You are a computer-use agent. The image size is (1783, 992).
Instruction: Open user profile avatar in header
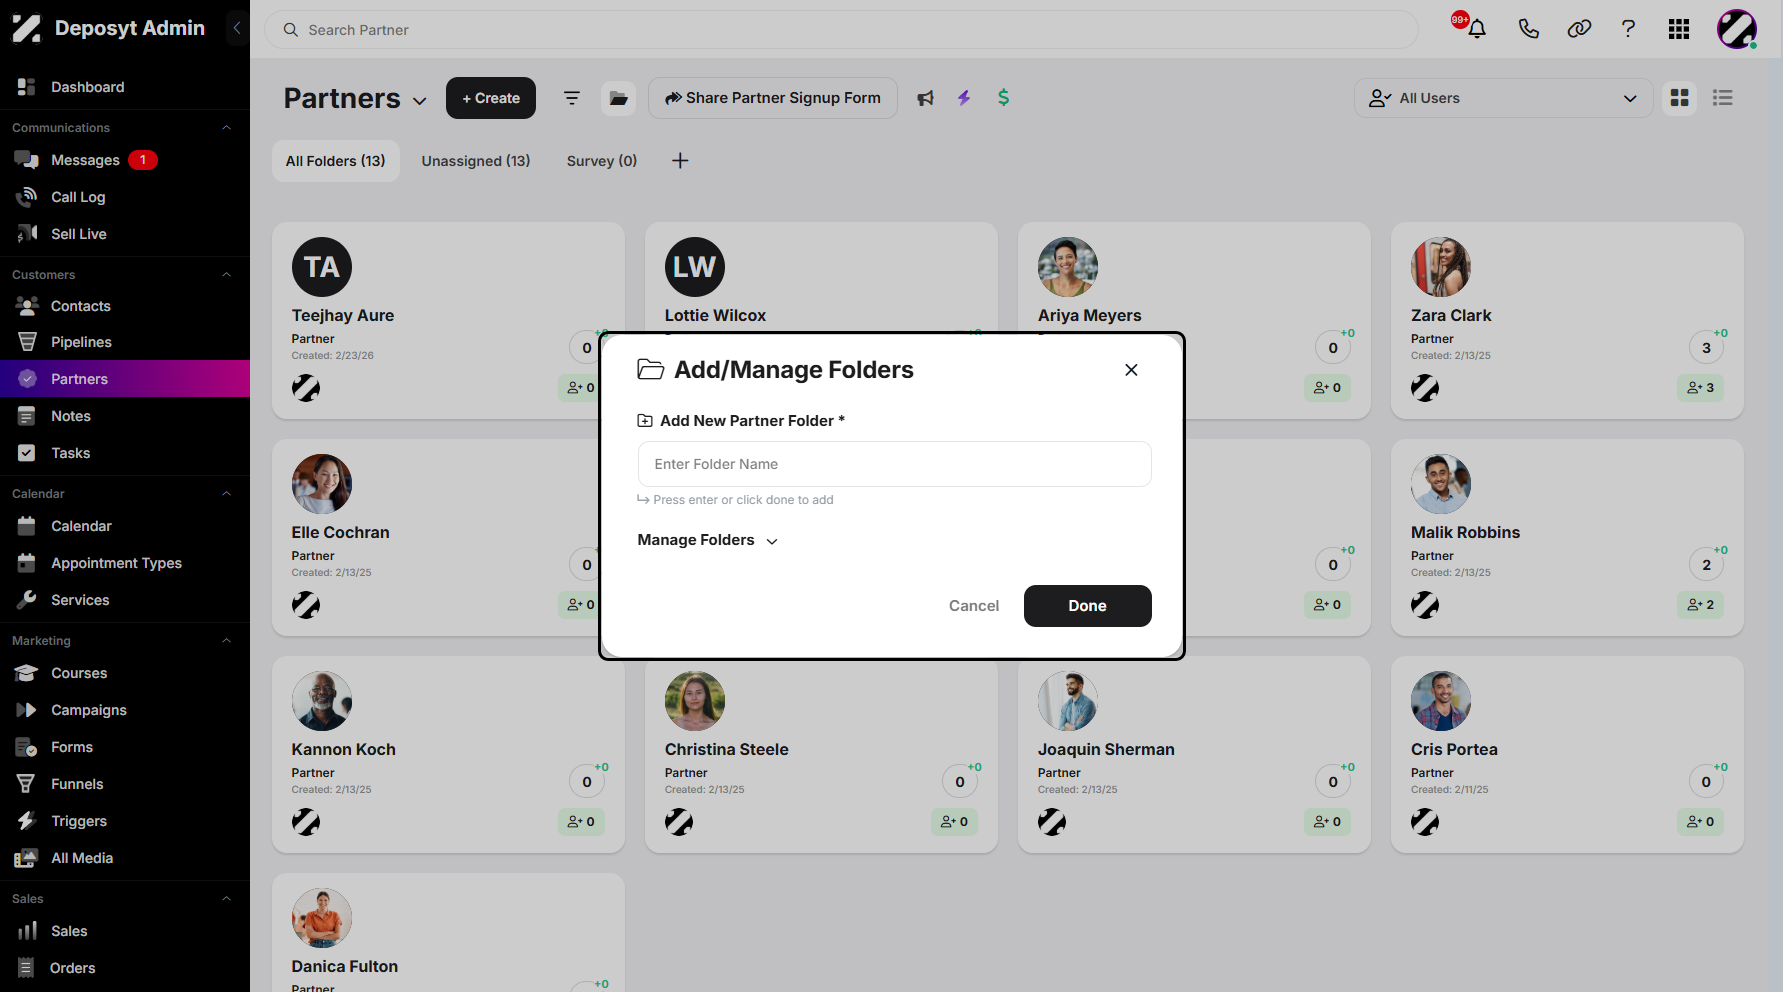point(1737,29)
